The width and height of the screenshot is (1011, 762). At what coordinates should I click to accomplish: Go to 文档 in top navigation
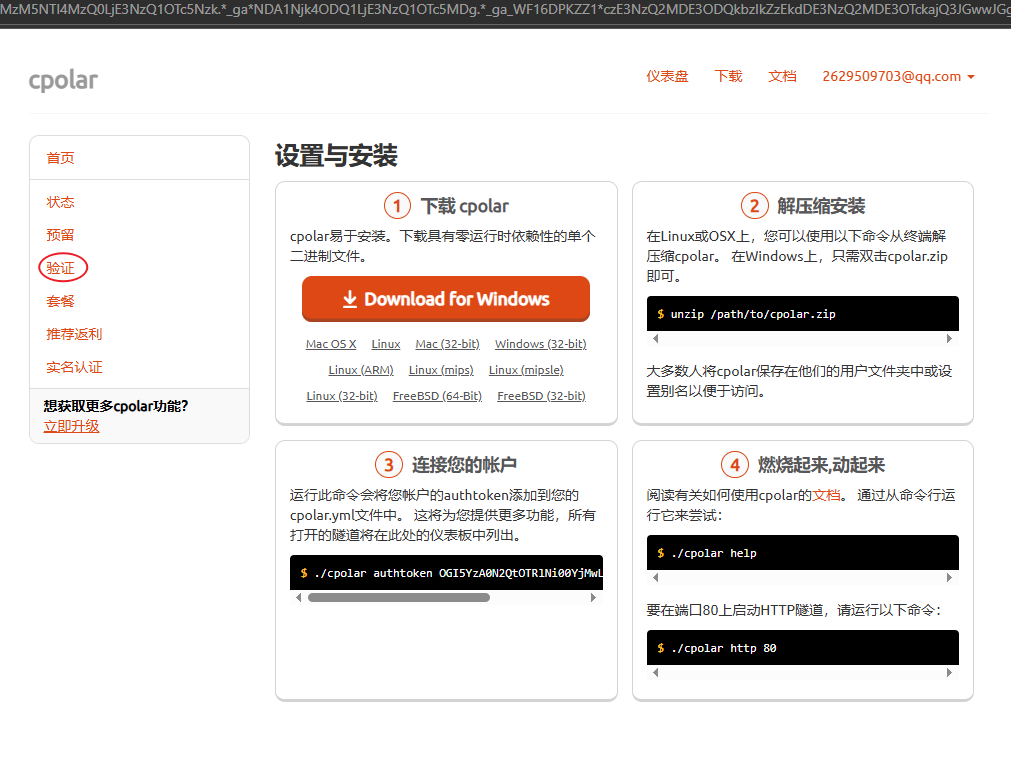pyautogui.click(x=782, y=76)
